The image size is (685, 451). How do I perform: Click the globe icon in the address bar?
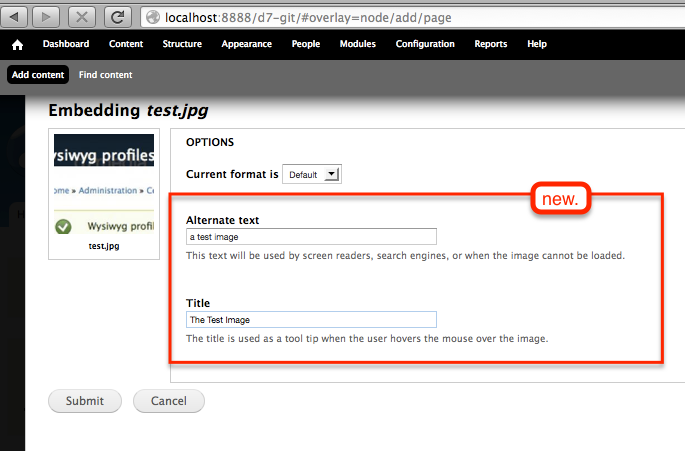tap(153, 17)
